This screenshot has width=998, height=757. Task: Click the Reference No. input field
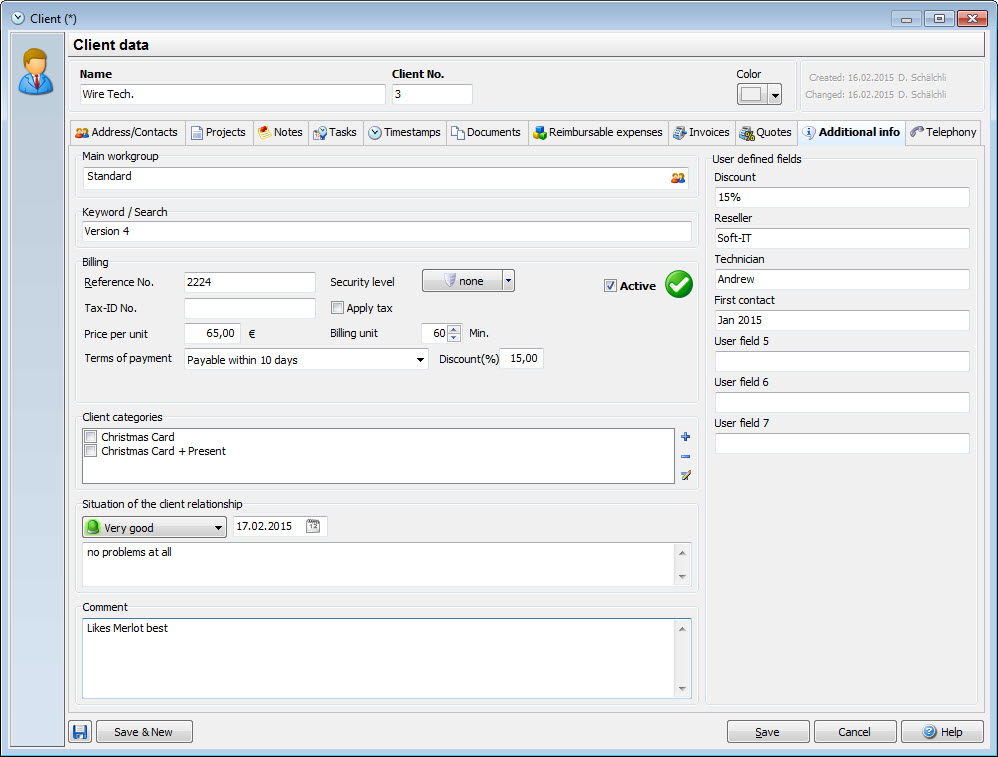pyautogui.click(x=250, y=282)
